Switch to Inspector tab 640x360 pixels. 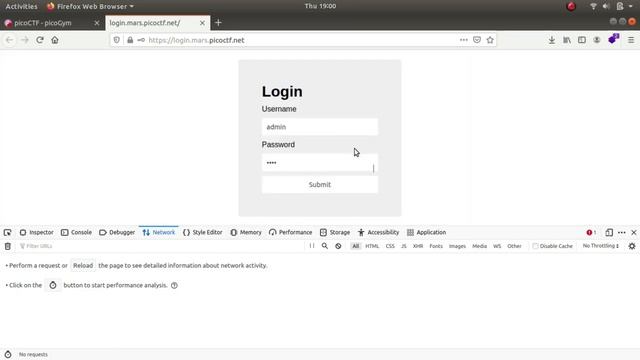[37, 232]
